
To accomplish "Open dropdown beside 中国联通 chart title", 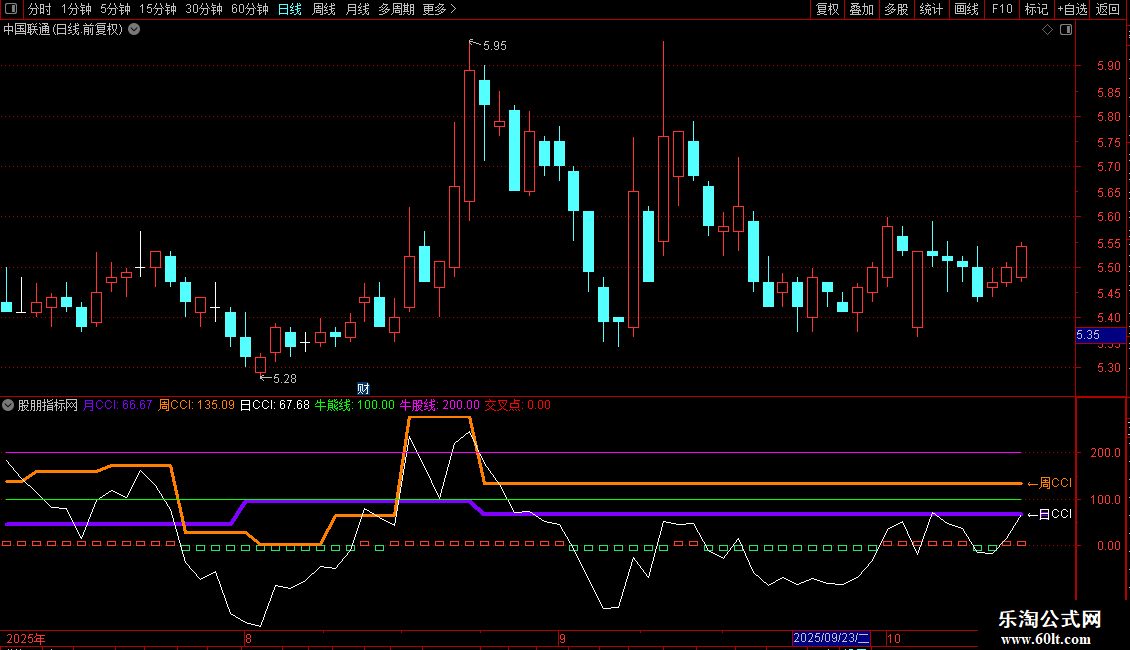I will pyautogui.click(x=134, y=30).
